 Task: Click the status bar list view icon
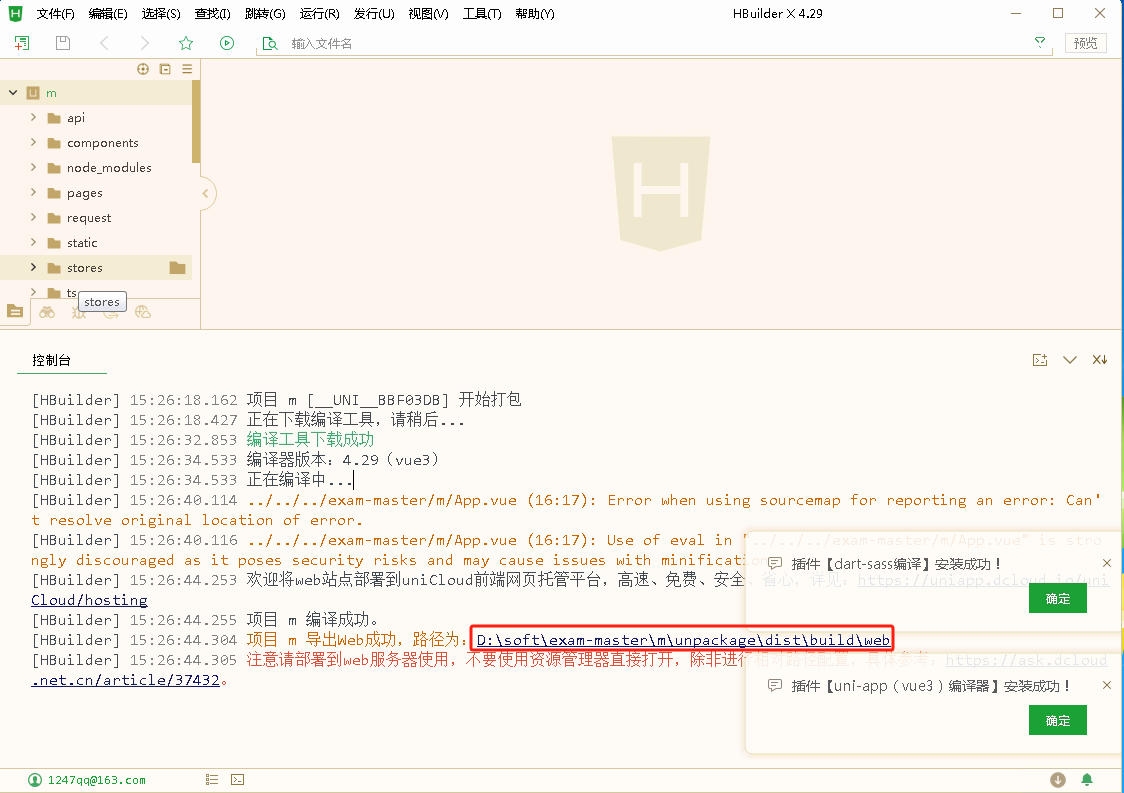pyautogui.click(x=211, y=779)
